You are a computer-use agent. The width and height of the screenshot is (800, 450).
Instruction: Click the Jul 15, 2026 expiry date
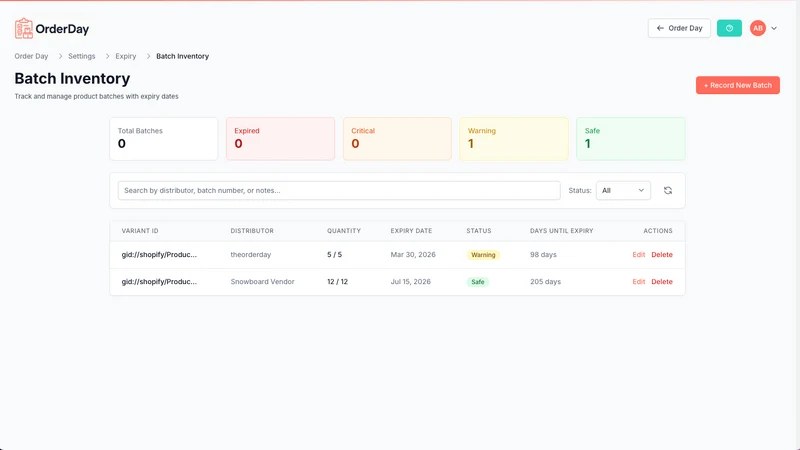(x=410, y=282)
